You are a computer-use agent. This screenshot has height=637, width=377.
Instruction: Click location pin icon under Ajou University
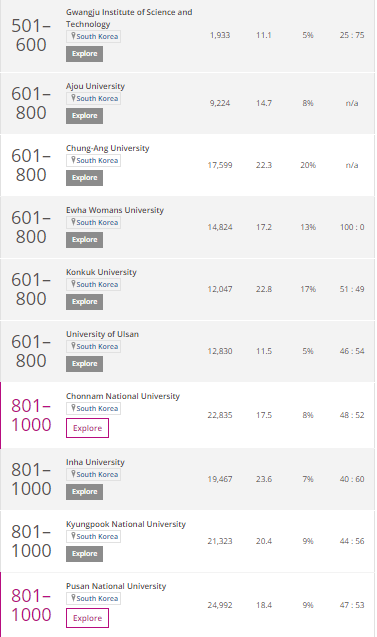click(73, 98)
